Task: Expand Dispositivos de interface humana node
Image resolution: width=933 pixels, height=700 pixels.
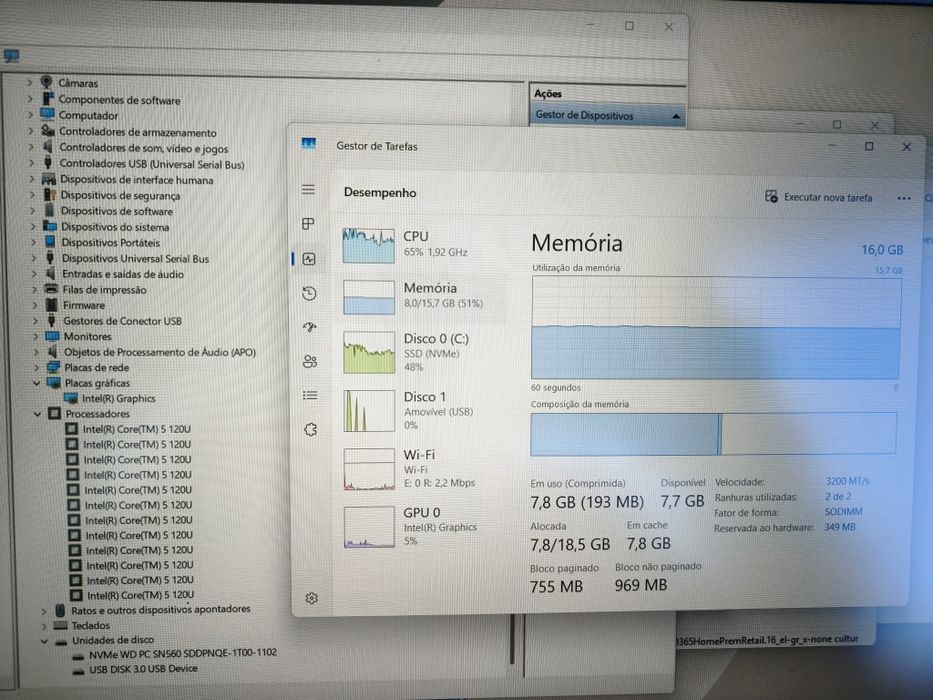Action: tap(32, 179)
